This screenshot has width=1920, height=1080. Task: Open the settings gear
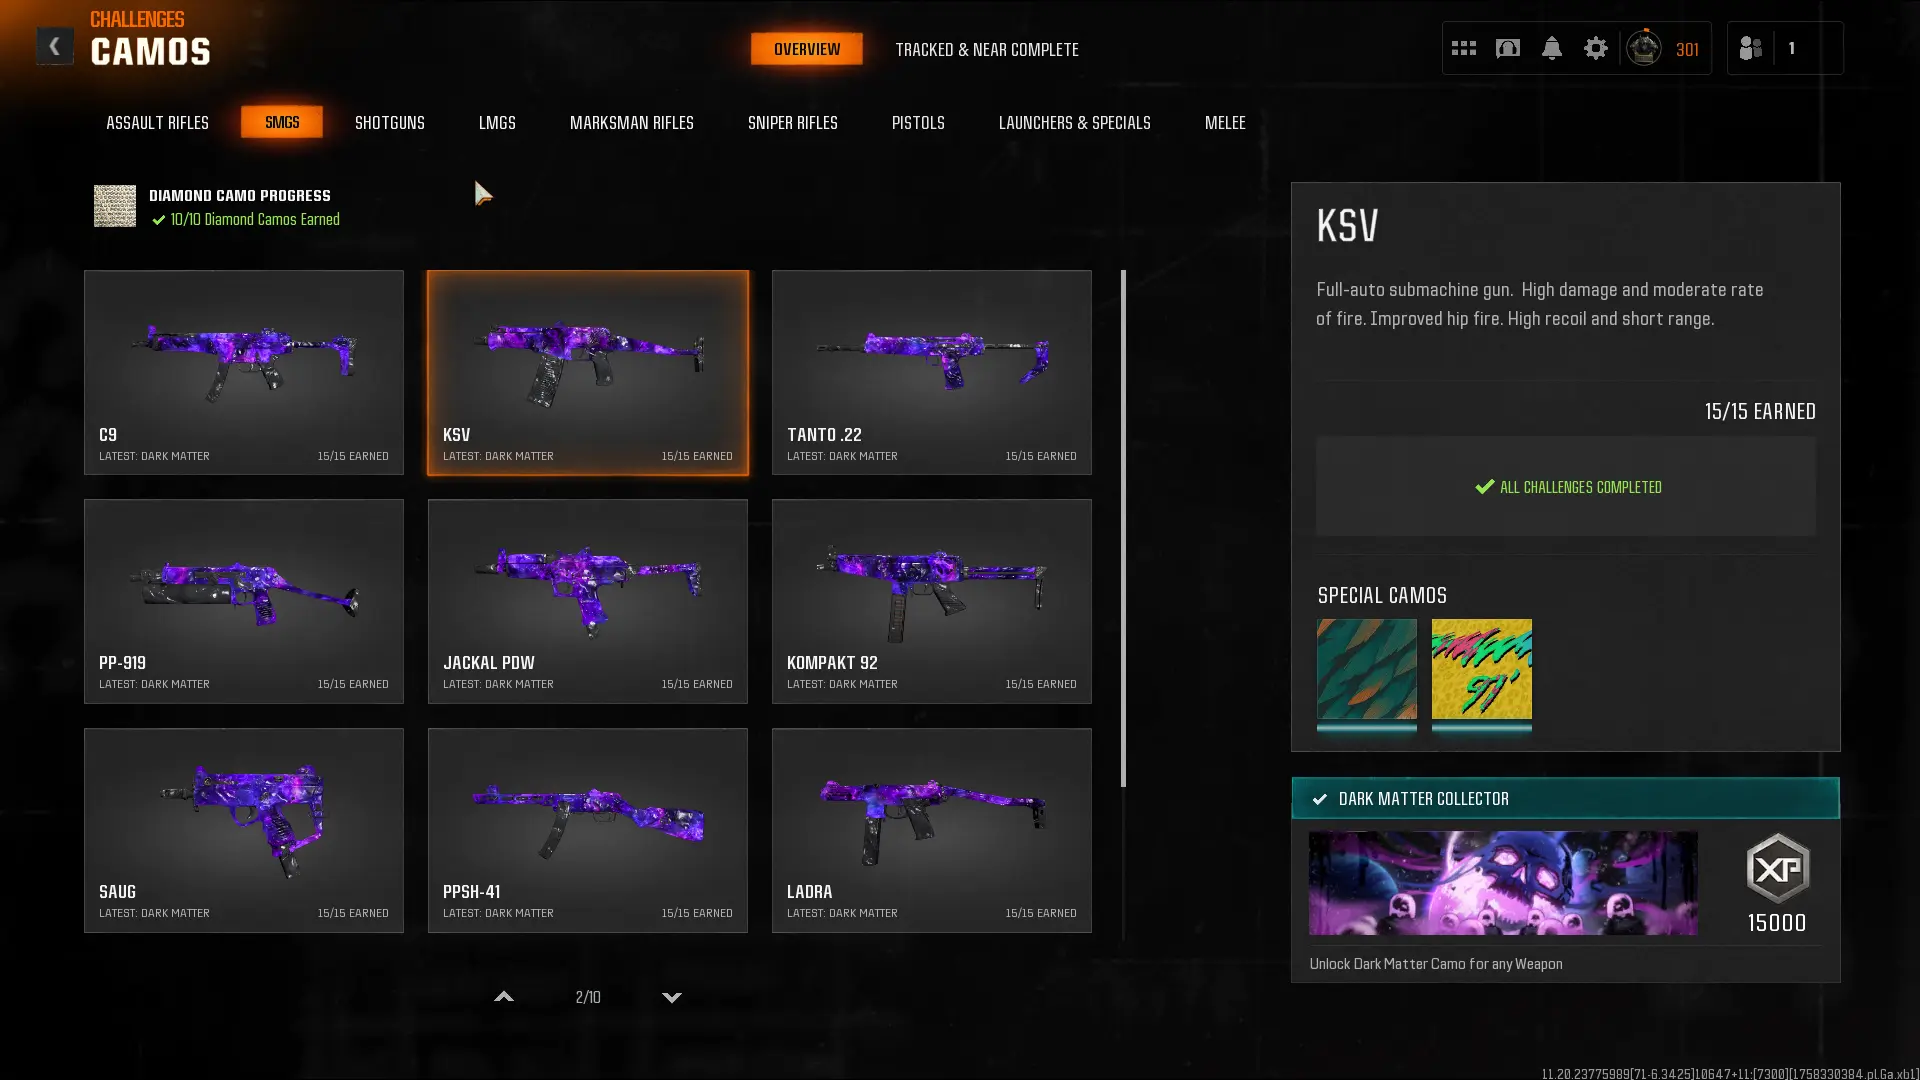click(1595, 48)
